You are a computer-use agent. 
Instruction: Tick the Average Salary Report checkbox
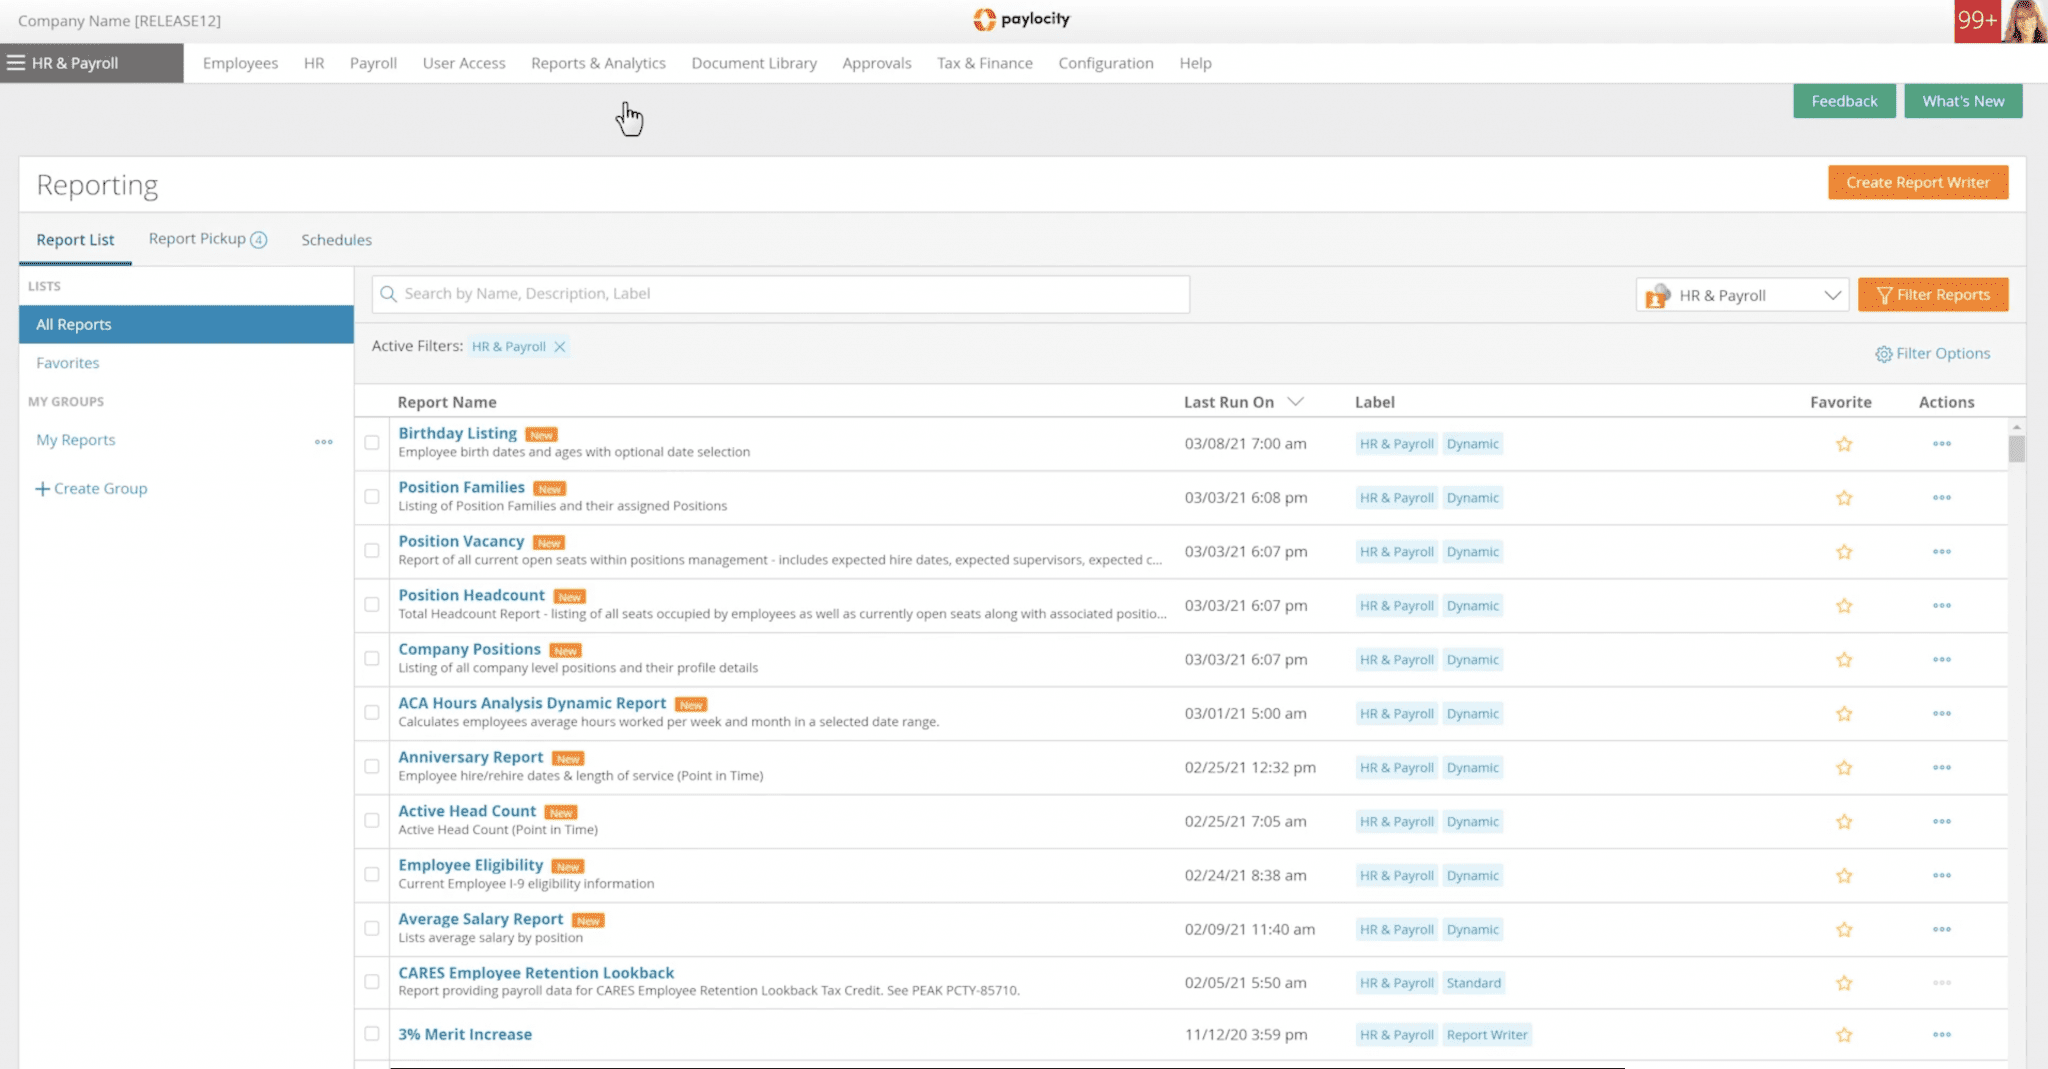(372, 929)
